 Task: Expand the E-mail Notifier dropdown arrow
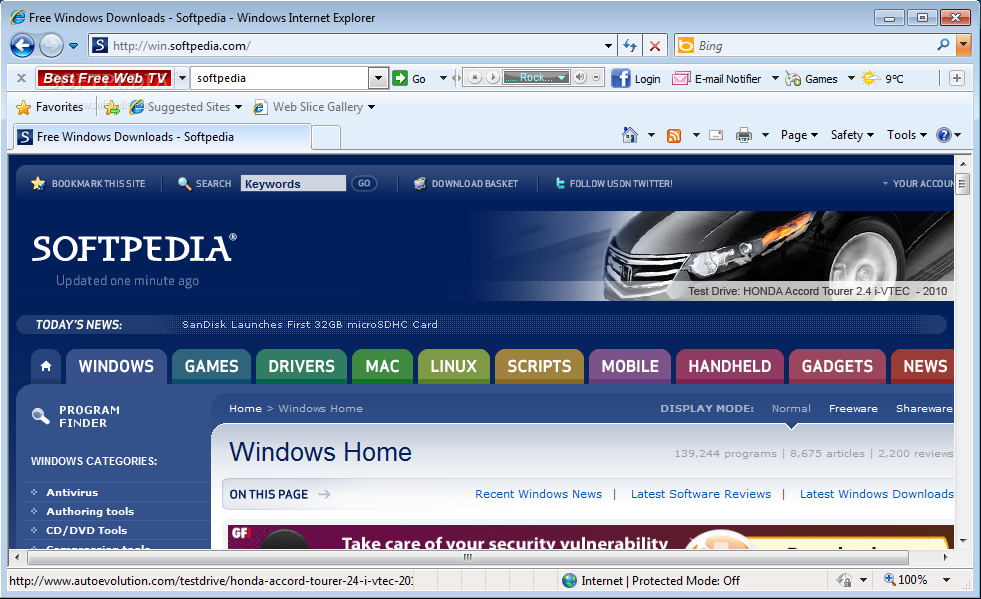click(775, 78)
